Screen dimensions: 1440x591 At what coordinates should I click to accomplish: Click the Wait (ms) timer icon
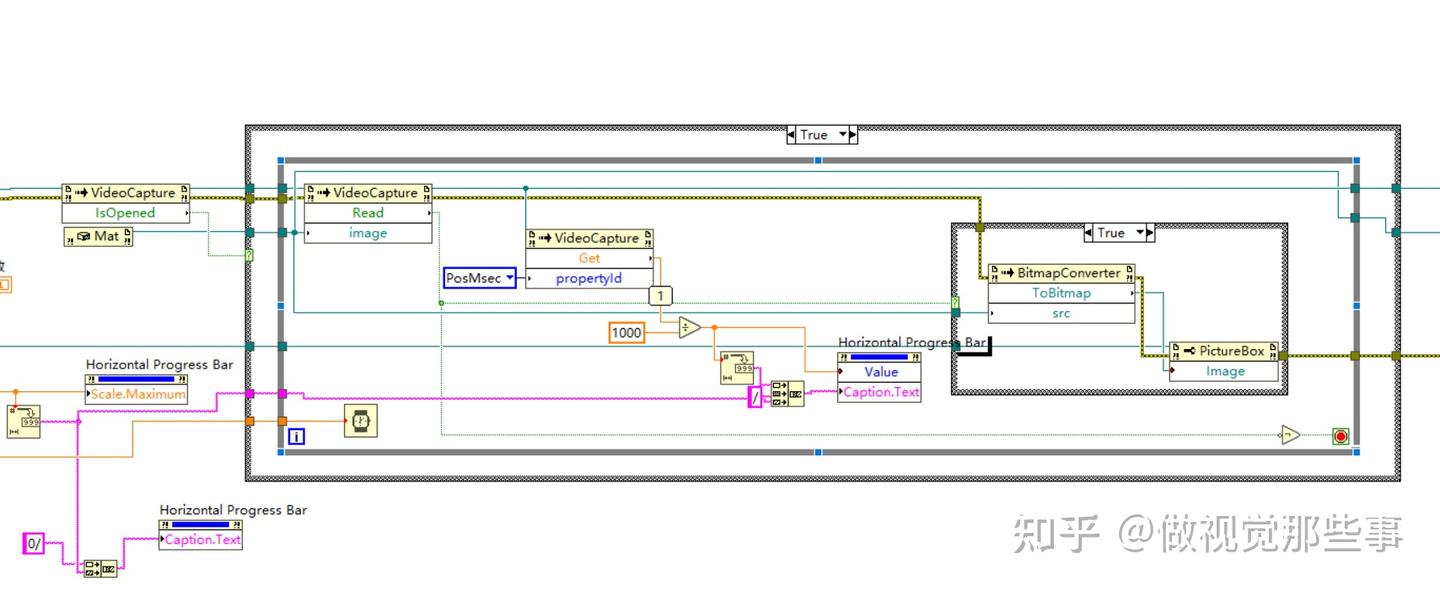(x=360, y=422)
